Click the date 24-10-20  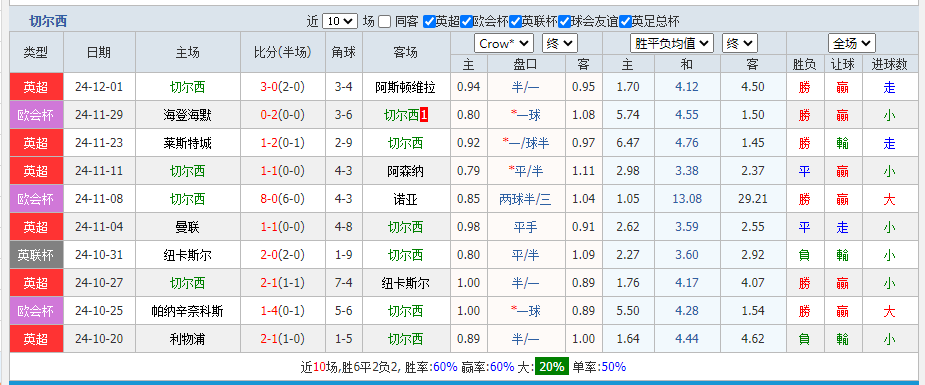(x=99, y=339)
